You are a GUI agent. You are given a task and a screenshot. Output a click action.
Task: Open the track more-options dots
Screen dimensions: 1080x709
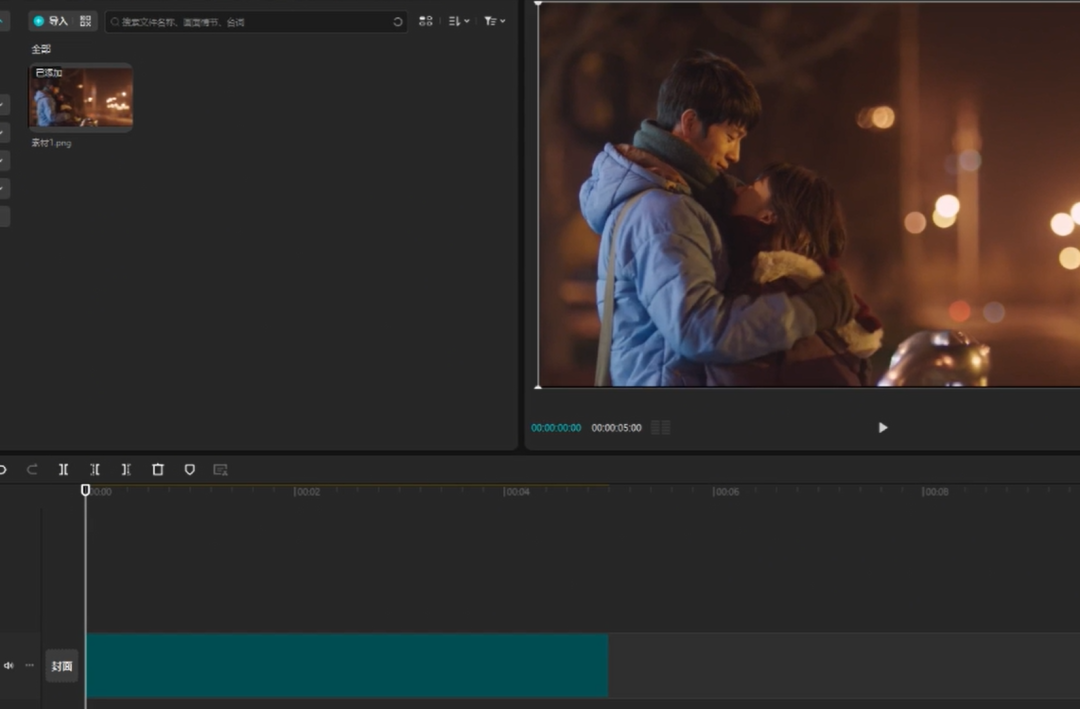(x=30, y=666)
